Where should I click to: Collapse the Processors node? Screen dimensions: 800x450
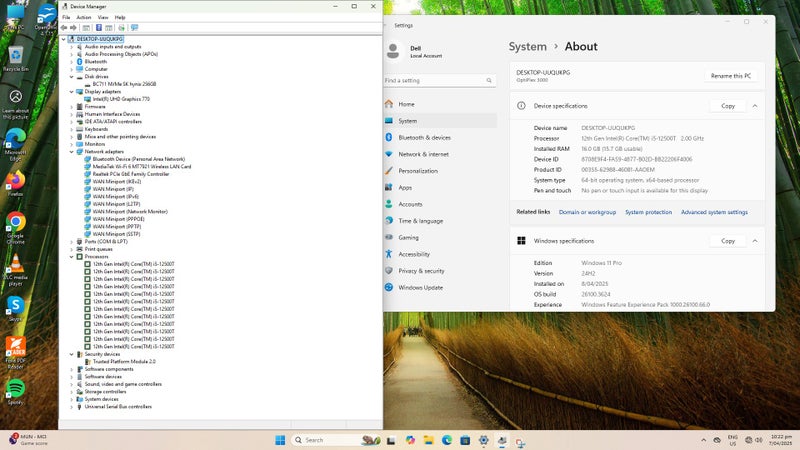tap(71, 257)
